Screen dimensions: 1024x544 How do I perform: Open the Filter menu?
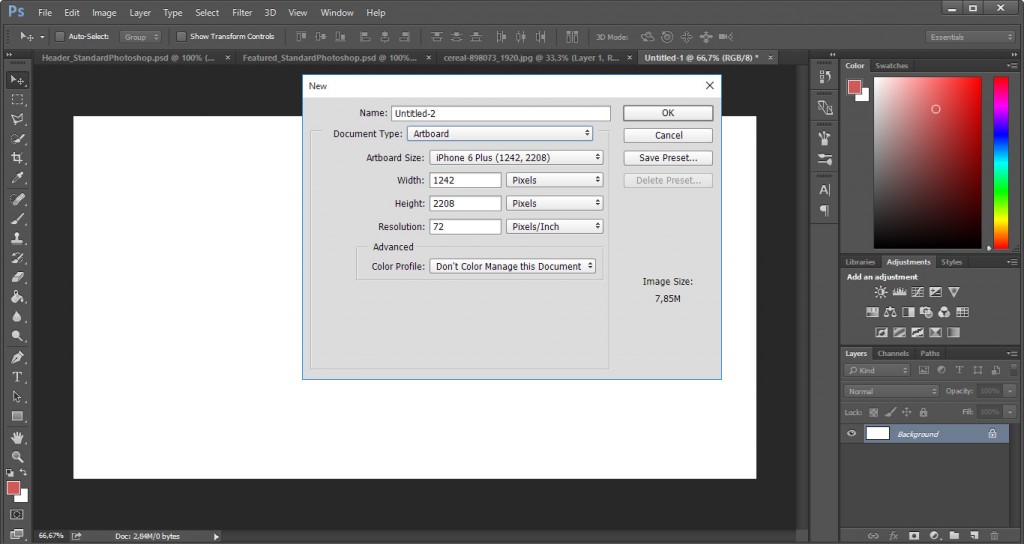242,12
